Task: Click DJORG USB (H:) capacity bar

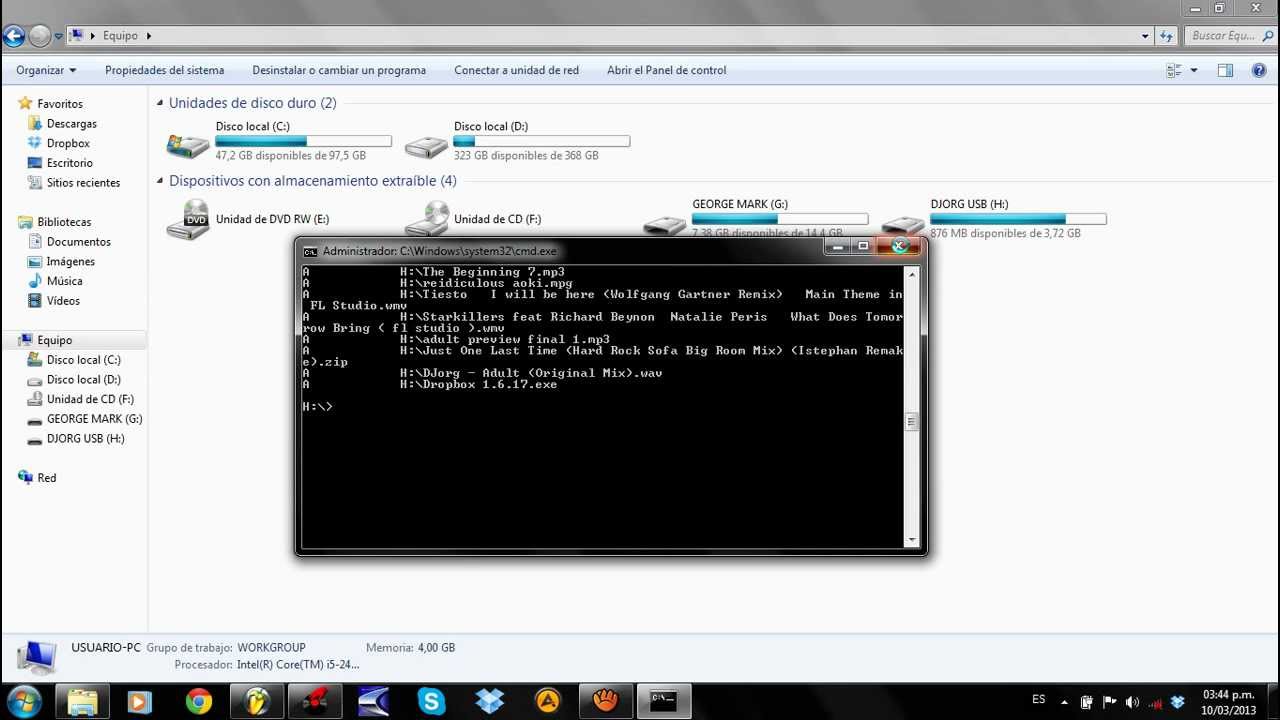Action: (1018, 219)
